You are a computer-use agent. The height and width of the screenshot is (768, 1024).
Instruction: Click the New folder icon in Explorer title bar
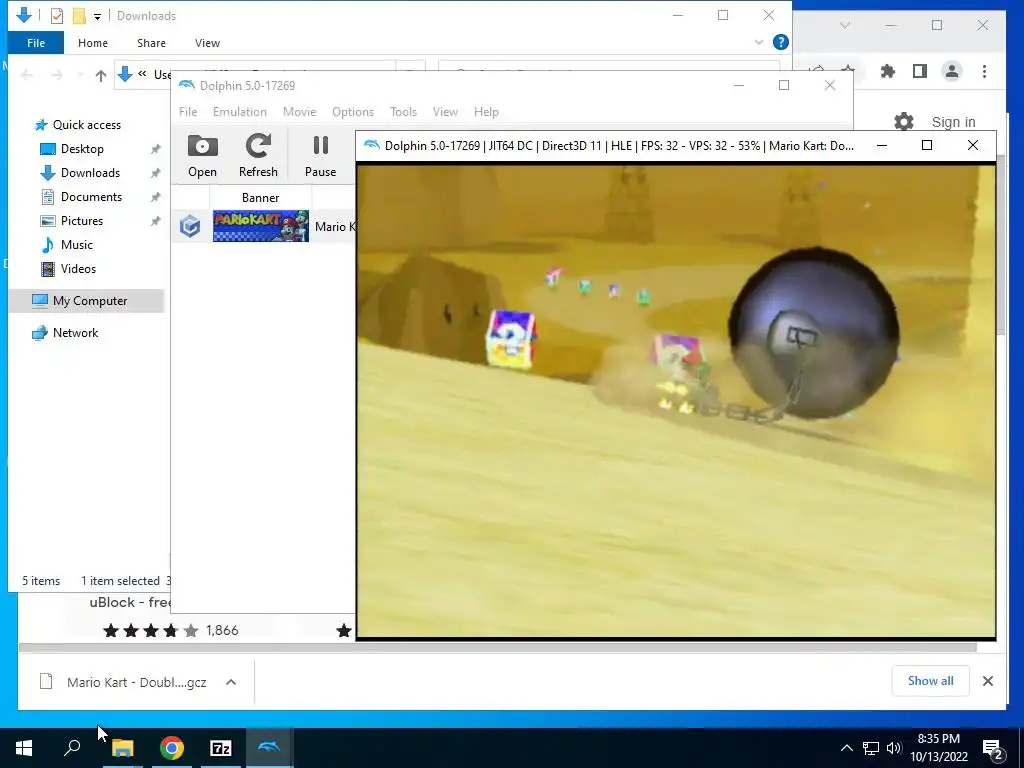[79, 16]
